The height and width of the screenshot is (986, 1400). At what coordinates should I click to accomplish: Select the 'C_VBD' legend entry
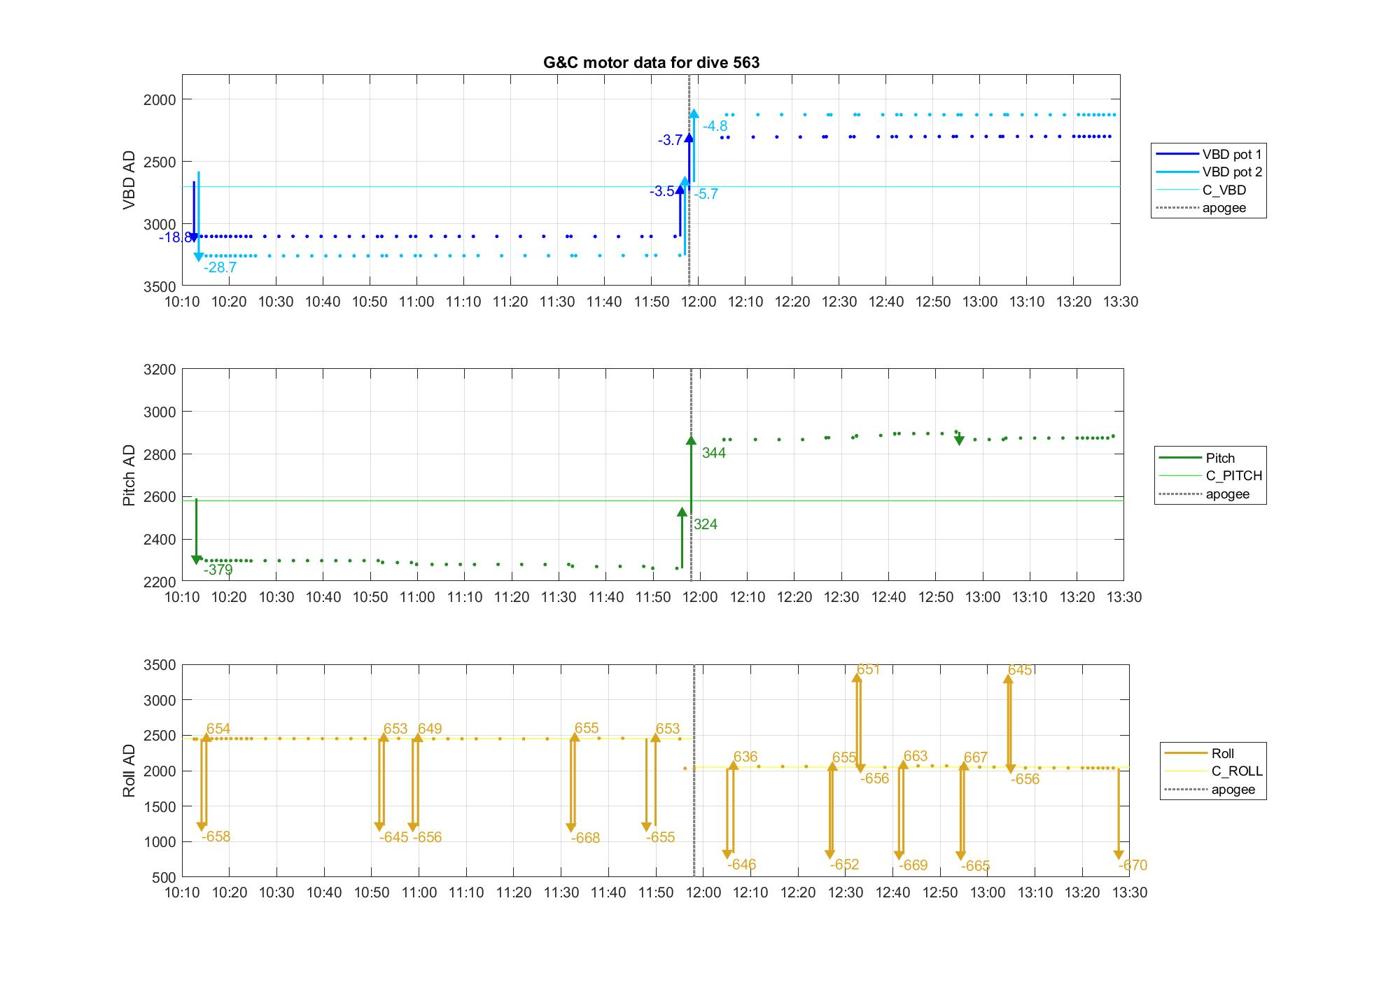[x=1201, y=190]
